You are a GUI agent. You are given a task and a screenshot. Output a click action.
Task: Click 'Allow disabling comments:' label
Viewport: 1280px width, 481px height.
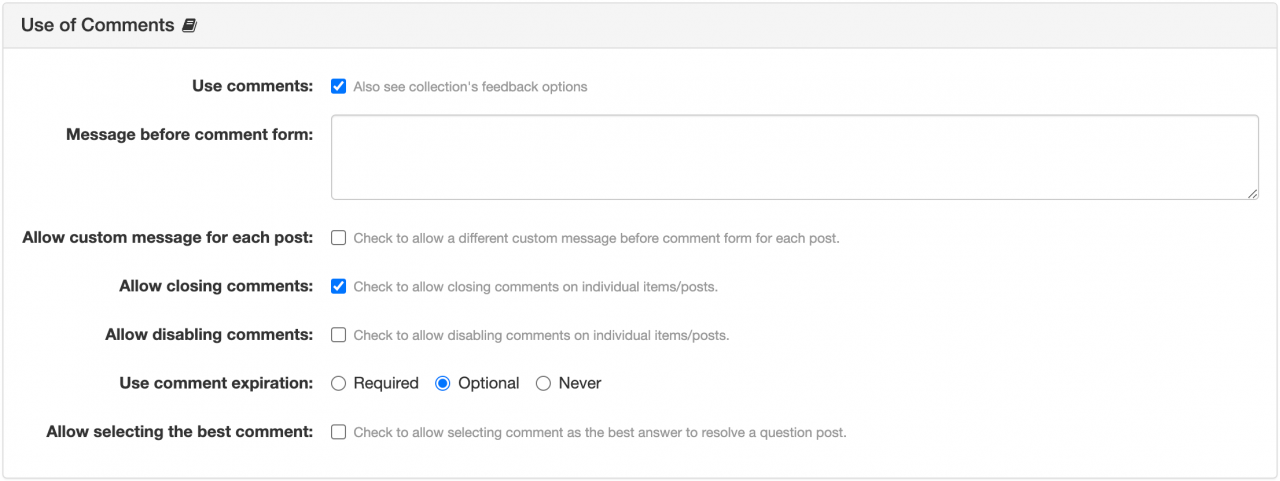coord(209,335)
